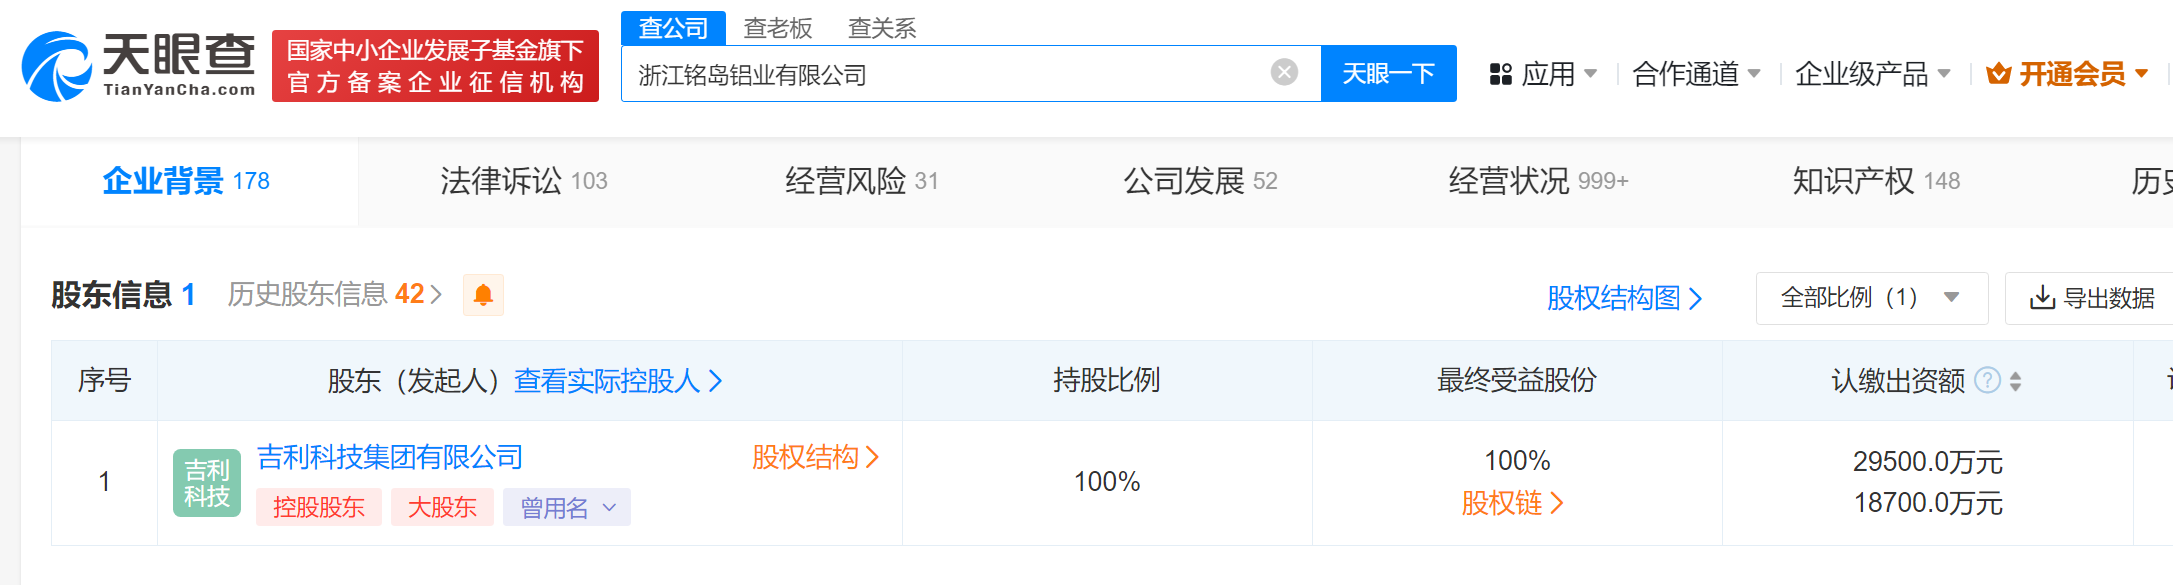This screenshot has width=2173, height=585.
Task: Click the orange bell alert icon
Action: [x=483, y=295]
